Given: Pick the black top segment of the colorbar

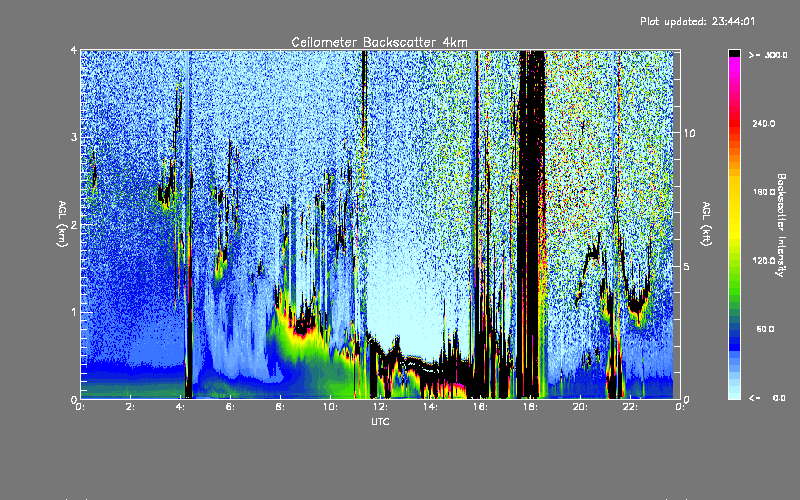Looking at the screenshot, I should (x=734, y=53).
